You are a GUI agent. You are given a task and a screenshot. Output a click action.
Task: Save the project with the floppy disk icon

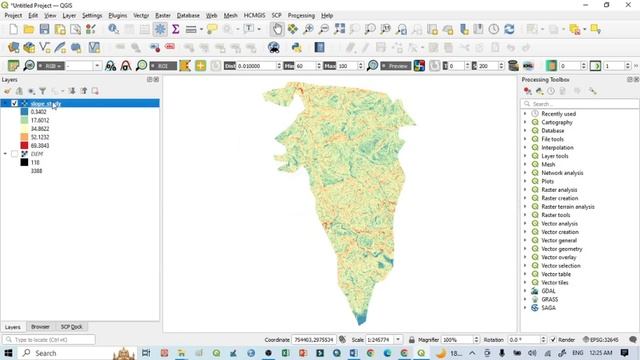(44, 29)
